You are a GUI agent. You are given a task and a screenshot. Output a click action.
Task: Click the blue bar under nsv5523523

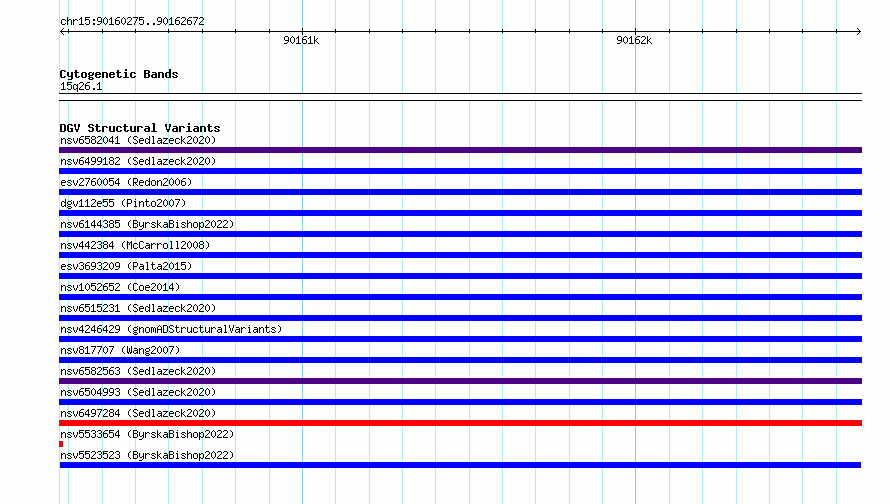[460, 465]
